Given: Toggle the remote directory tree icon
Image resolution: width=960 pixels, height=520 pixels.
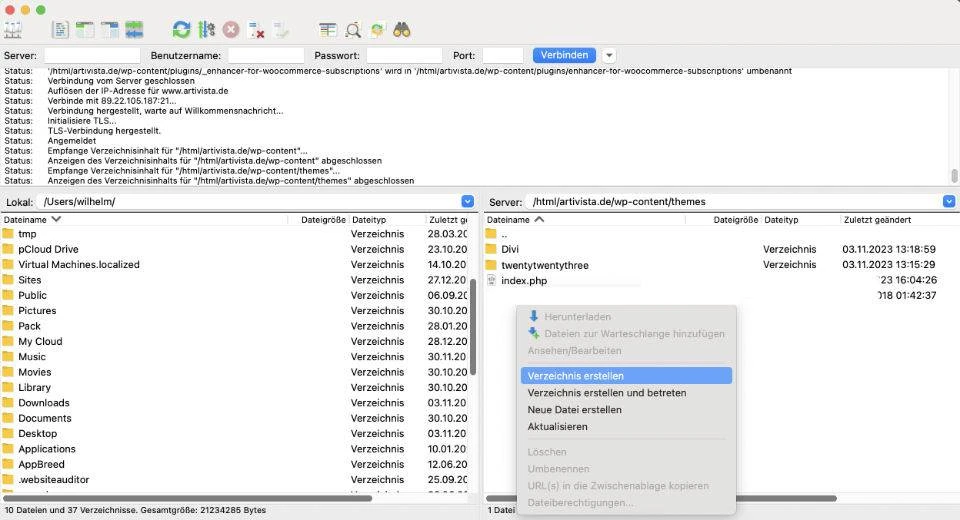Looking at the screenshot, I should [110, 29].
